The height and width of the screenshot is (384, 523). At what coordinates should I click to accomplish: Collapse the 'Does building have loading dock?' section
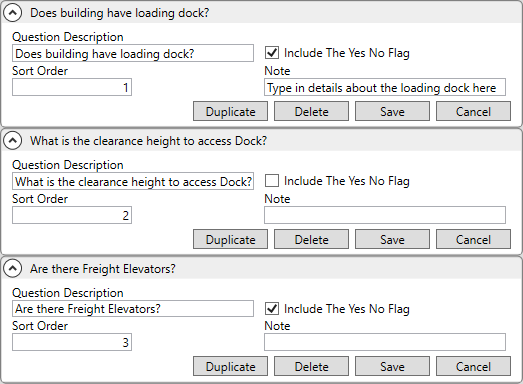click(x=13, y=13)
